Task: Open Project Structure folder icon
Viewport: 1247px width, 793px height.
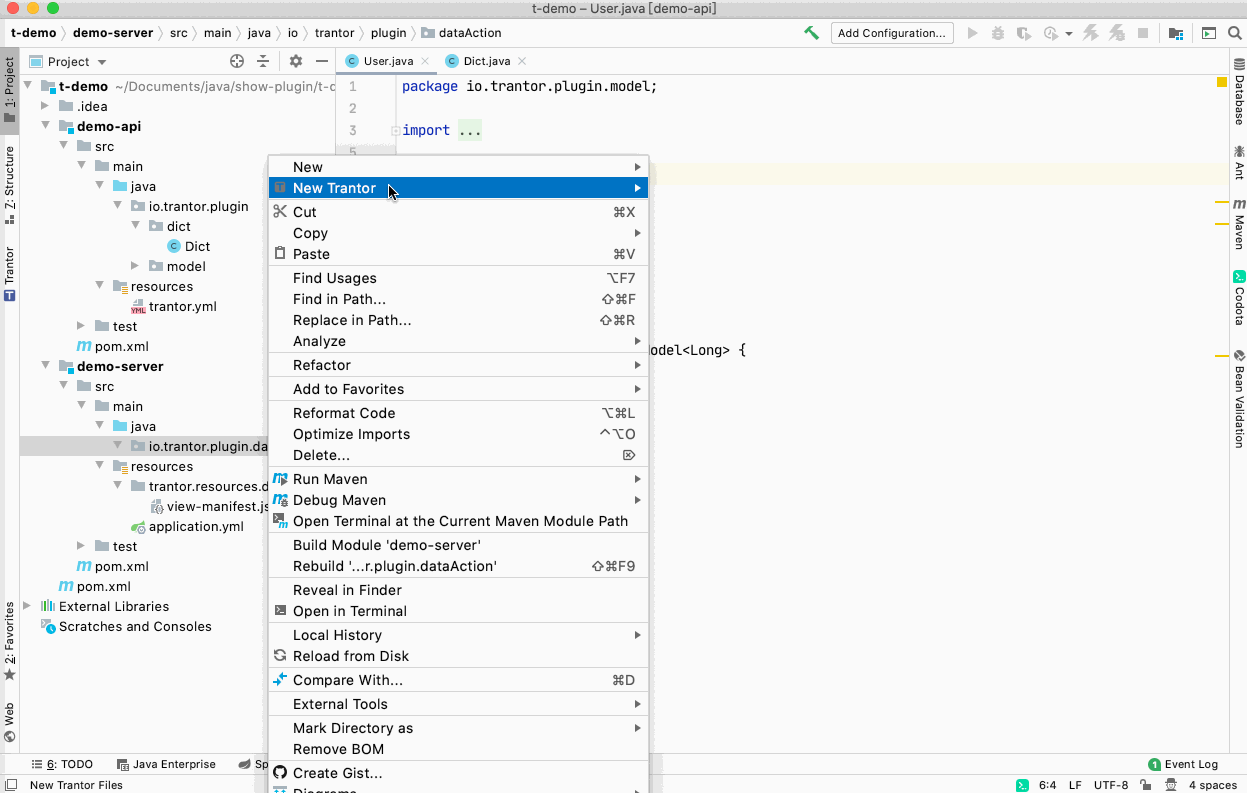Action: [1175, 33]
